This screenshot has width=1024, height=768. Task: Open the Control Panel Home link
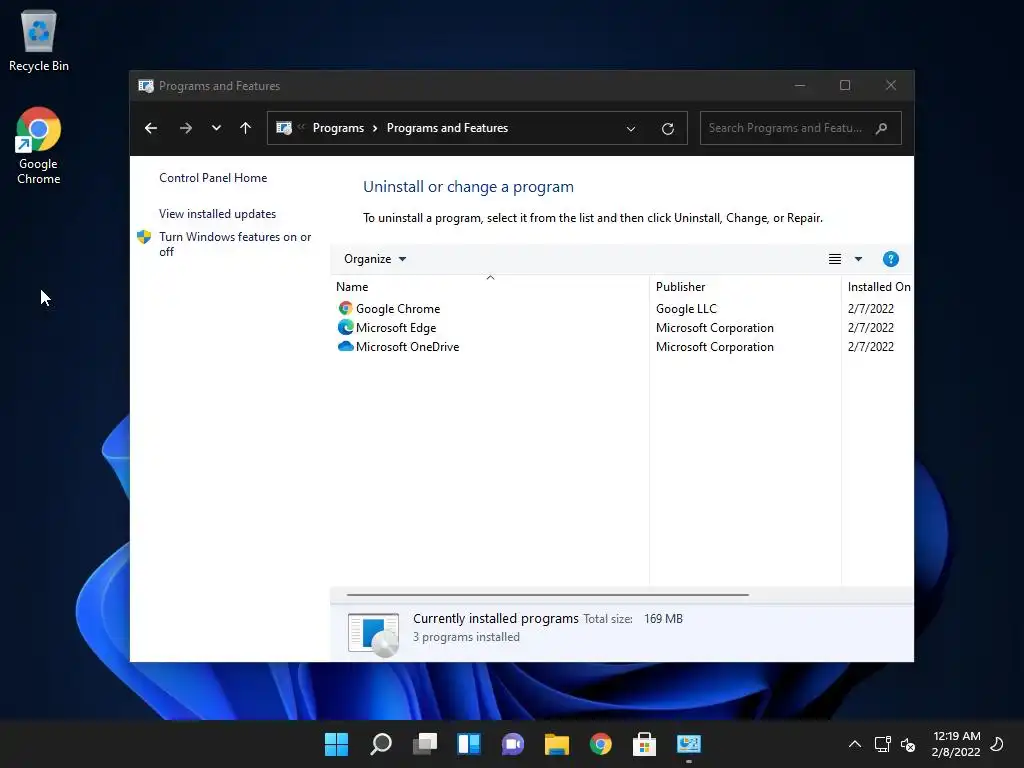click(x=213, y=178)
